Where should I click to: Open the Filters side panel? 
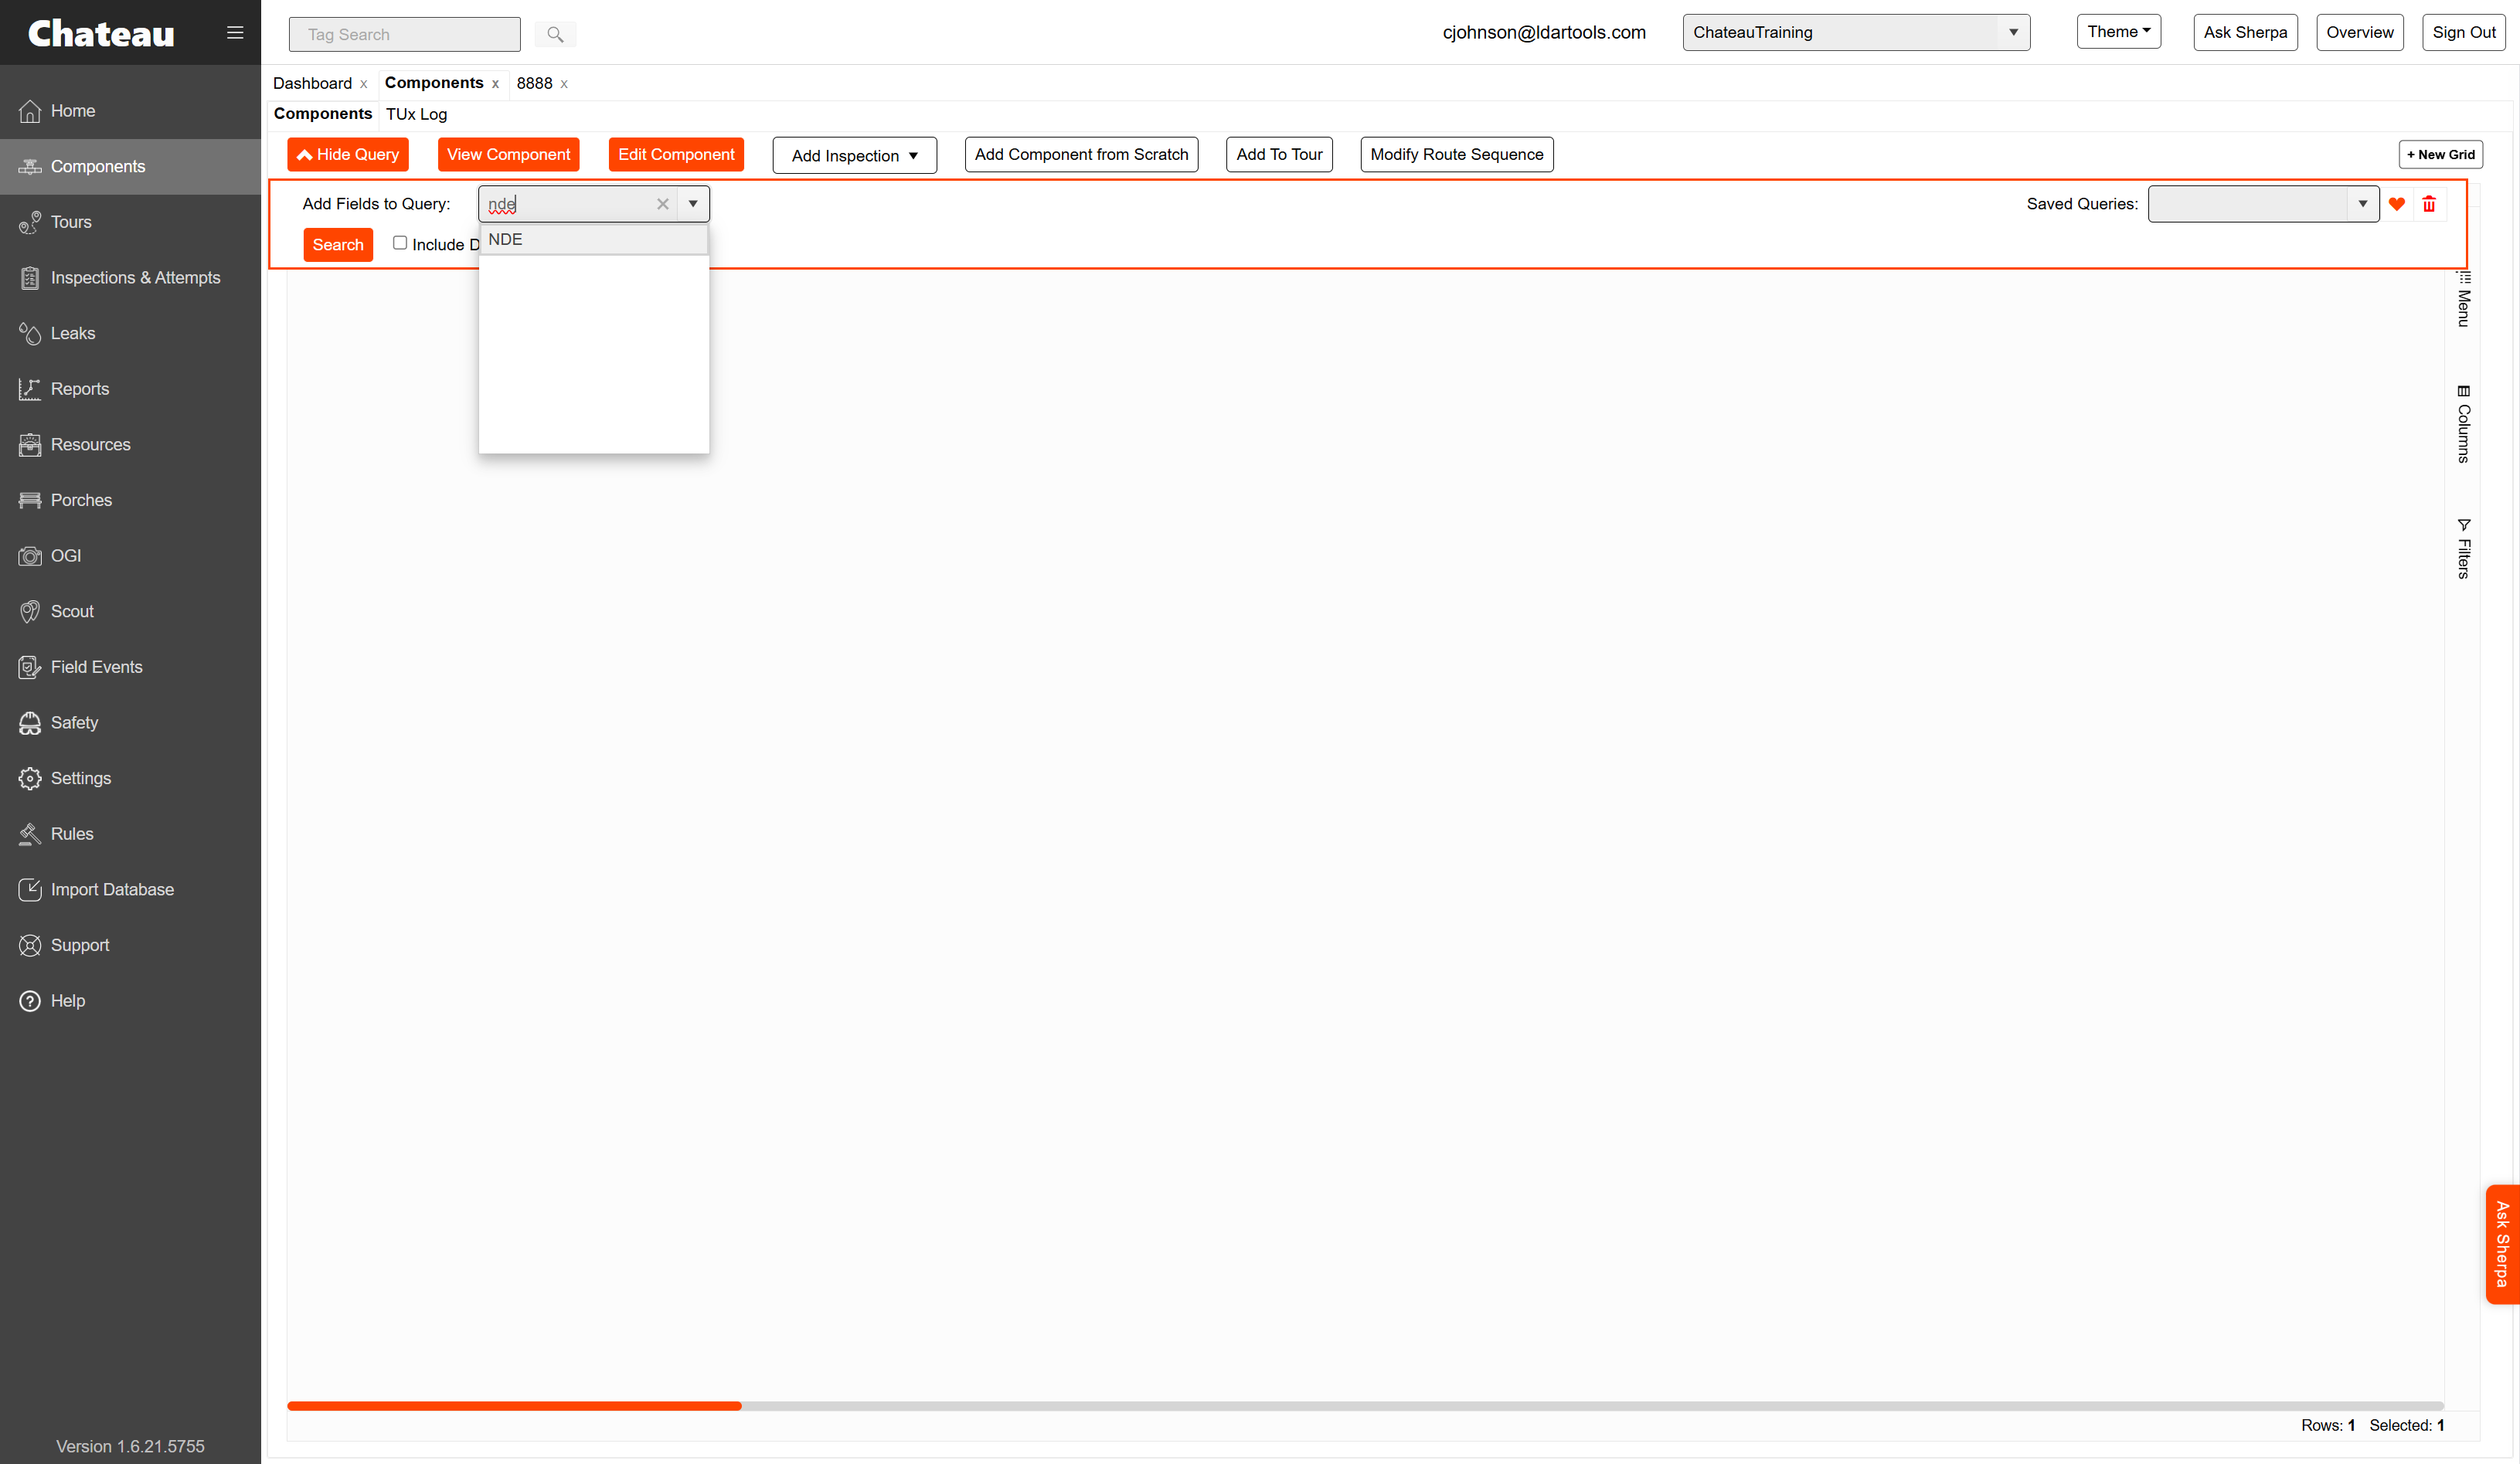pyautogui.click(x=2463, y=548)
